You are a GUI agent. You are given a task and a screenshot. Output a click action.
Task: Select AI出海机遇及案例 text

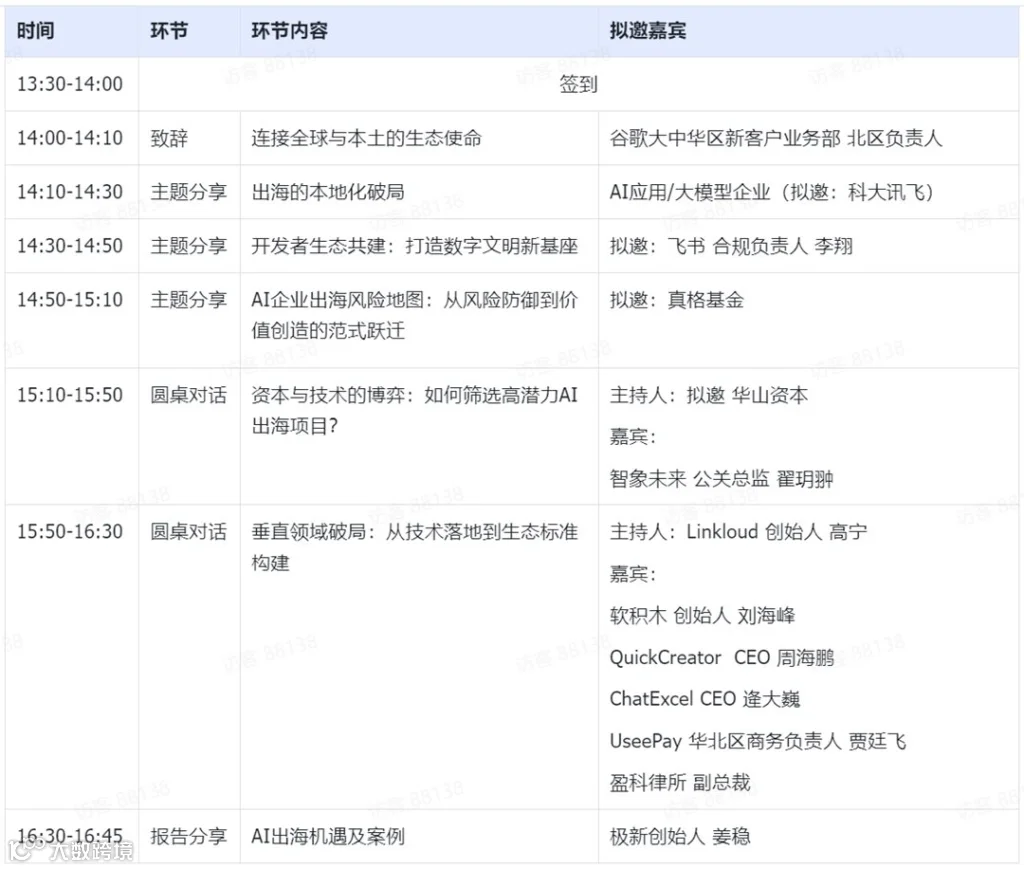point(328,836)
